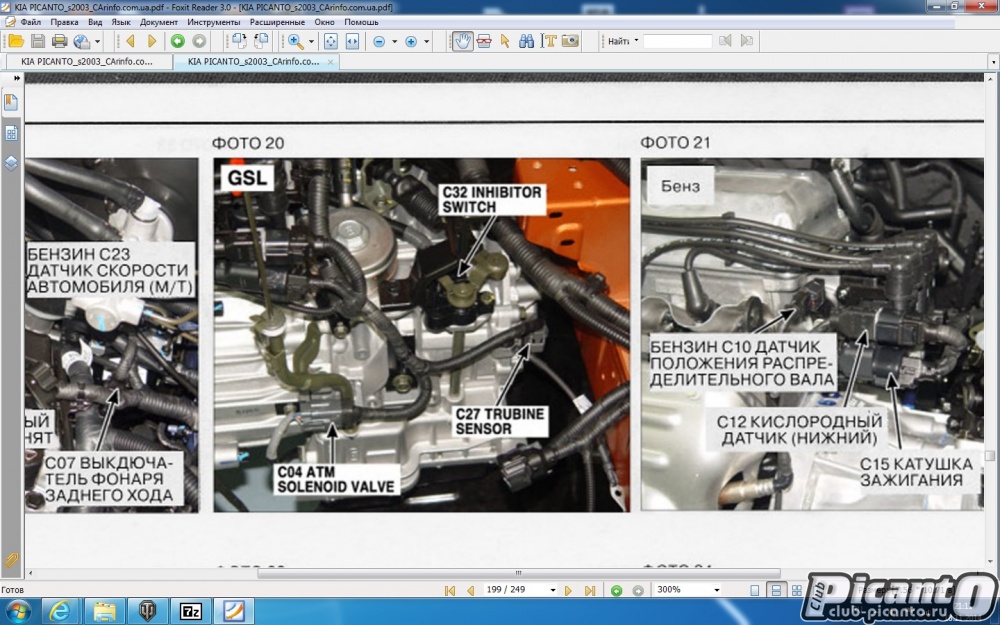Open the Layers side panel
Image resolution: width=1000 pixels, height=625 pixels.
point(11,163)
